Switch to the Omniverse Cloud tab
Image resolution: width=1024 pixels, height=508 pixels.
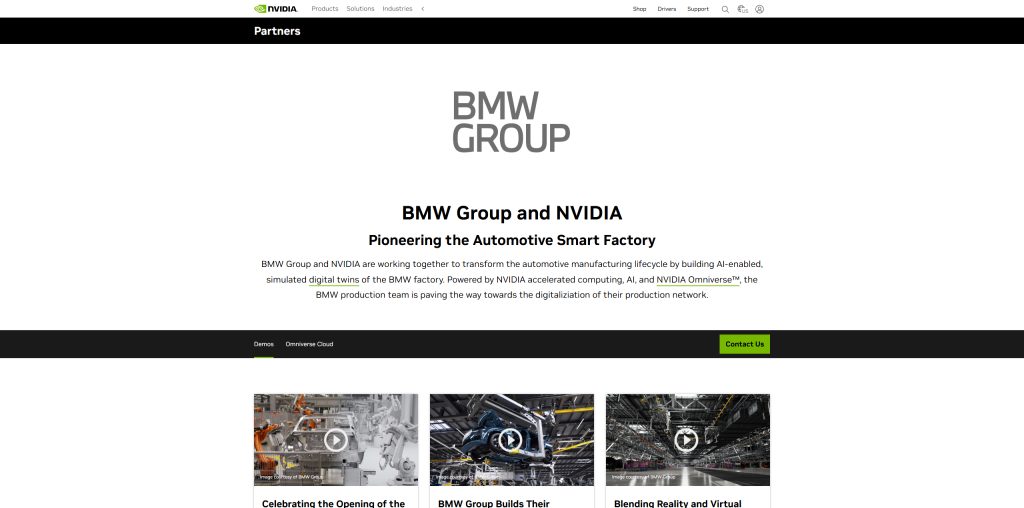pos(309,344)
